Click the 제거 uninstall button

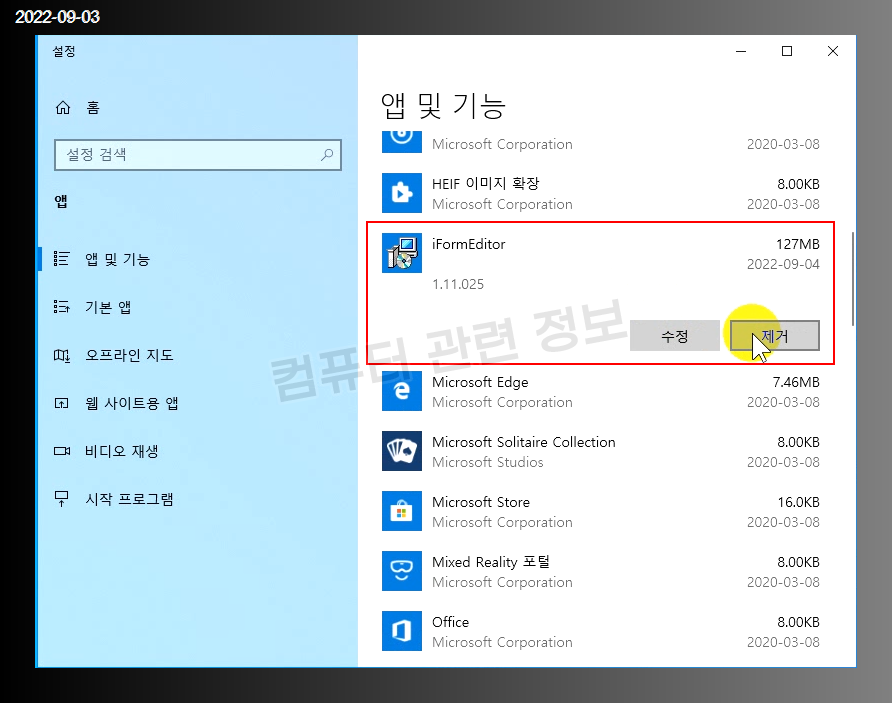click(775, 336)
